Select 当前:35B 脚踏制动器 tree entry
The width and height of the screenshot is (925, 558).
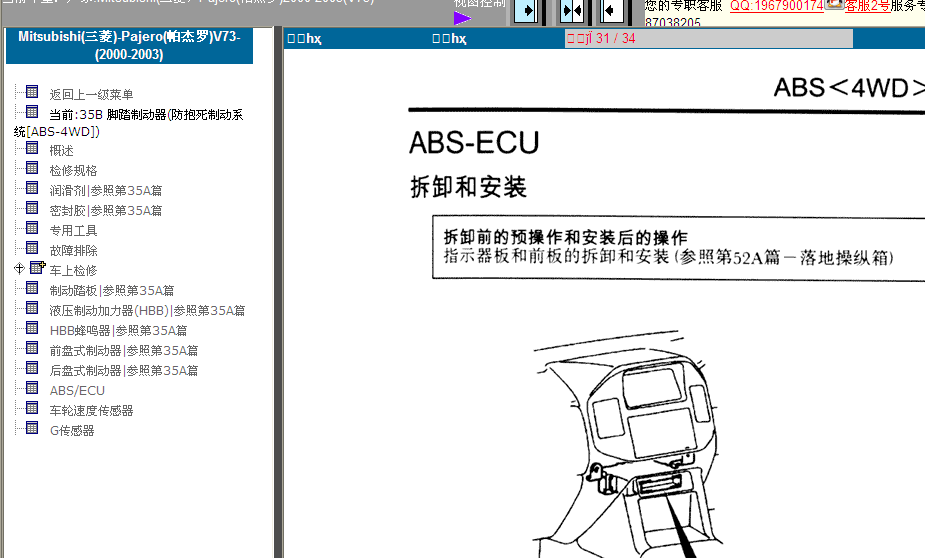tap(129, 123)
